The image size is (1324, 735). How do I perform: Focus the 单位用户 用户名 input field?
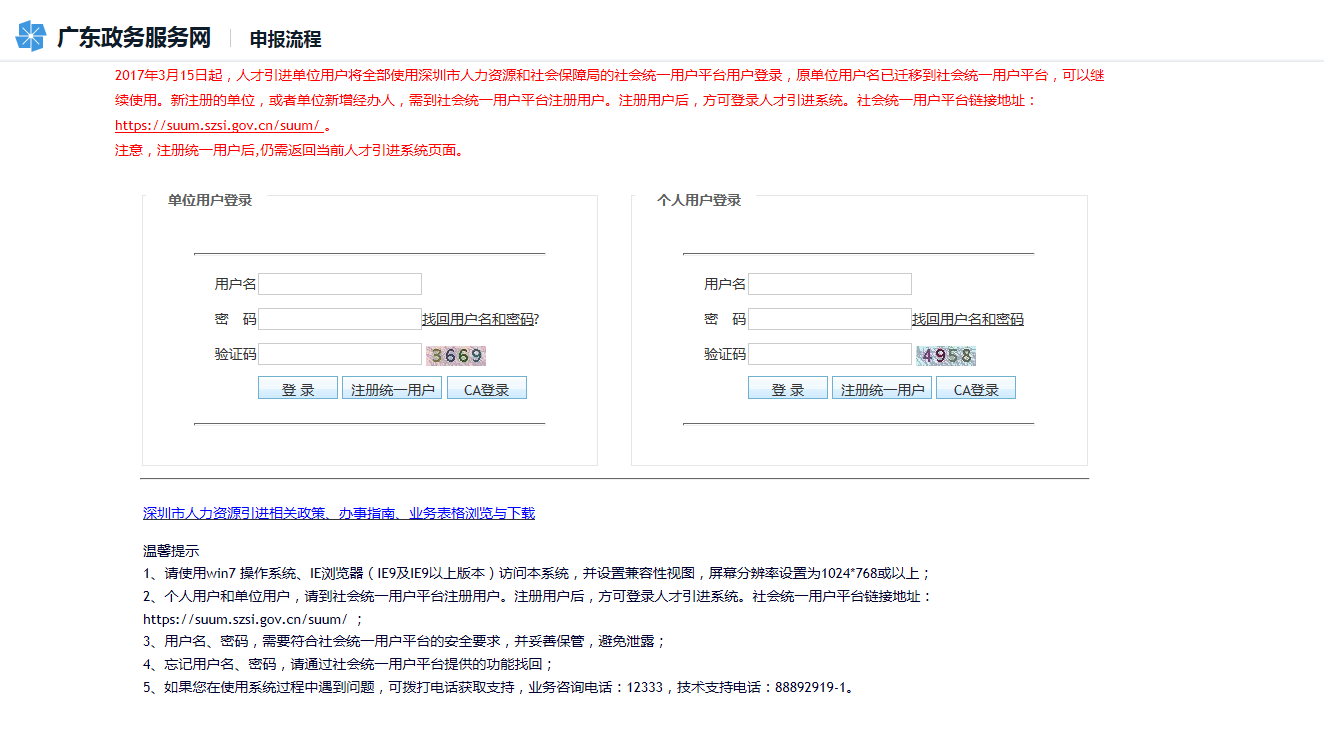pyautogui.click(x=340, y=284)
